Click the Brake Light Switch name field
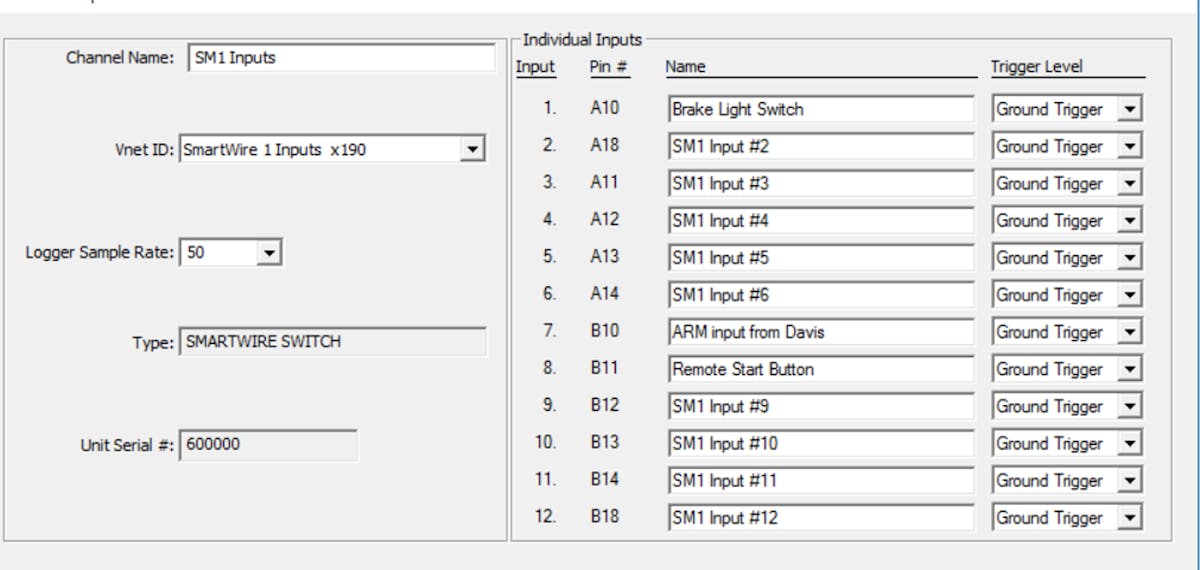 (x=820, y=109)
